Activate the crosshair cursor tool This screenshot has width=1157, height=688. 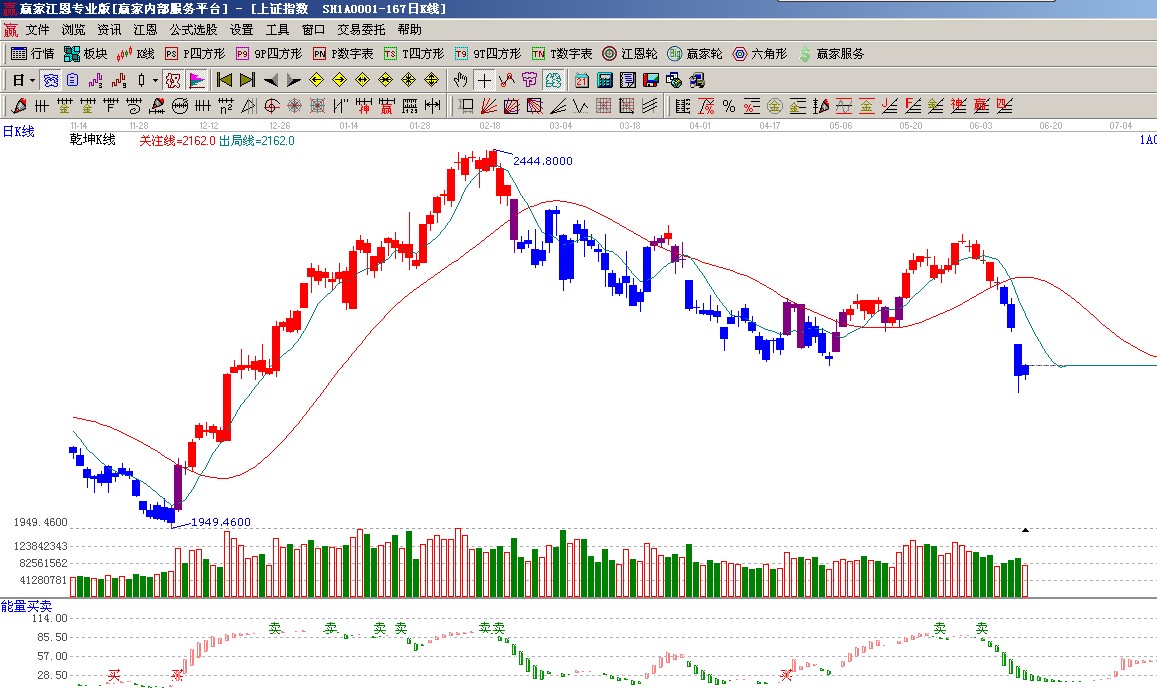coord(484,80)
